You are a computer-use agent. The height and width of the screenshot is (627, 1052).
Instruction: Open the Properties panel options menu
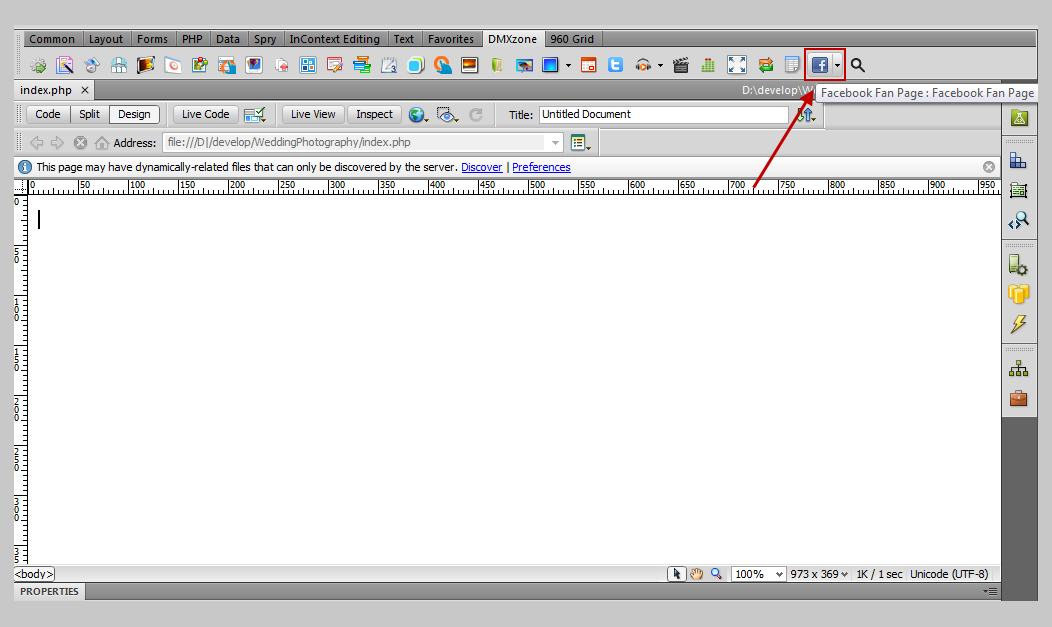click(990, 591)
